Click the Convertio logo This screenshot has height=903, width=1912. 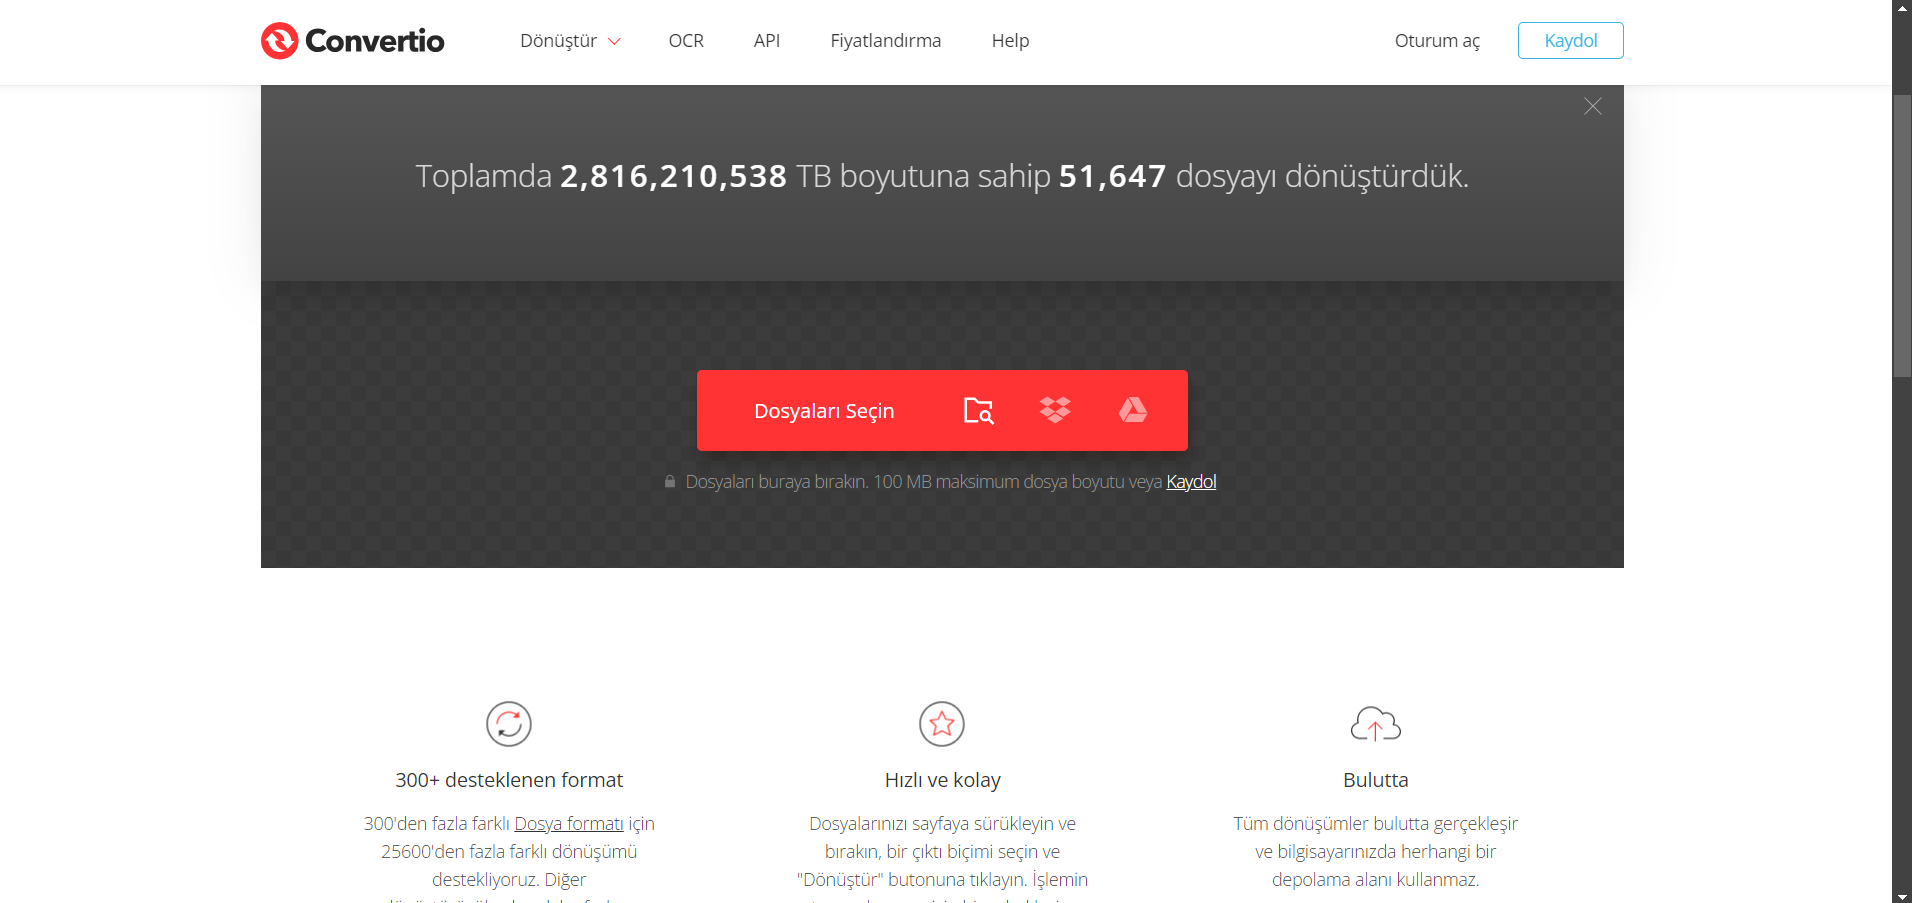point(352,41)
